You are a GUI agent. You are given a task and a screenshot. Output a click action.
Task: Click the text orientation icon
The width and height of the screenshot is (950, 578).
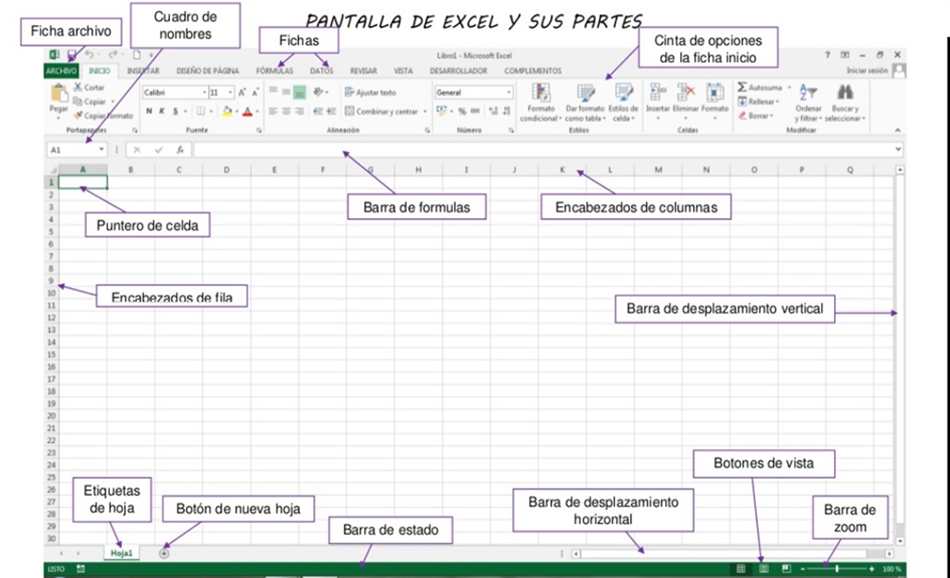coord(319,92)
